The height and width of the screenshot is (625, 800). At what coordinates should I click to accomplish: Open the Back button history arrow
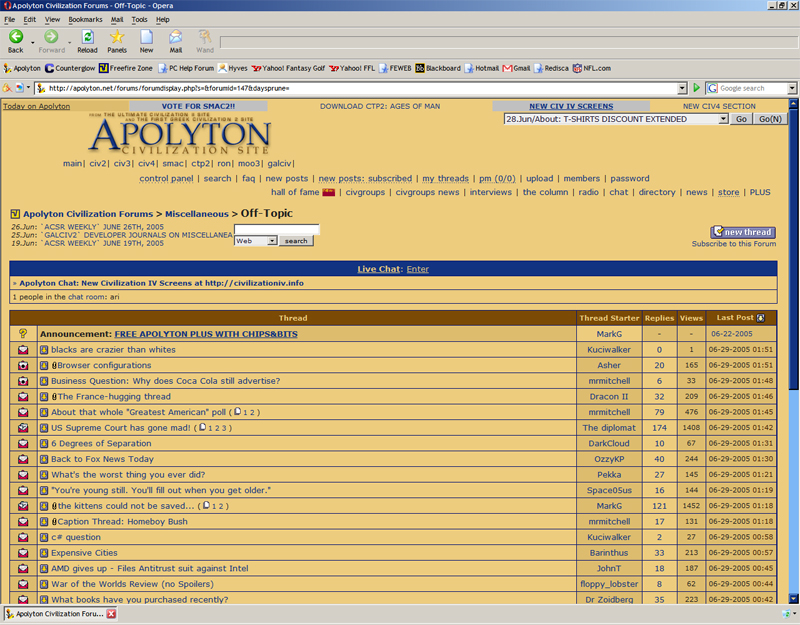coord(32,43)
